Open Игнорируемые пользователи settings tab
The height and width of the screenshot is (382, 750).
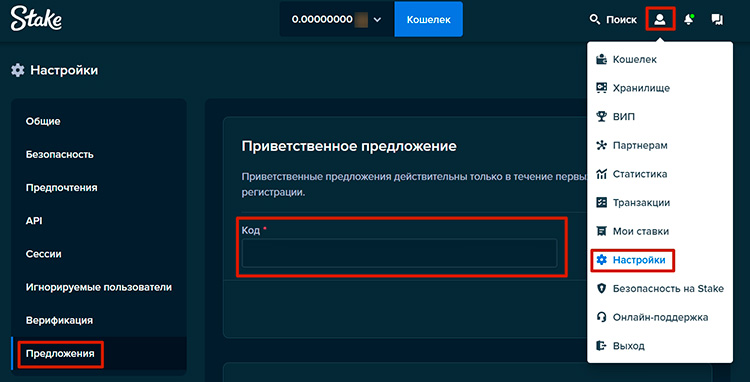pos(99,287)
